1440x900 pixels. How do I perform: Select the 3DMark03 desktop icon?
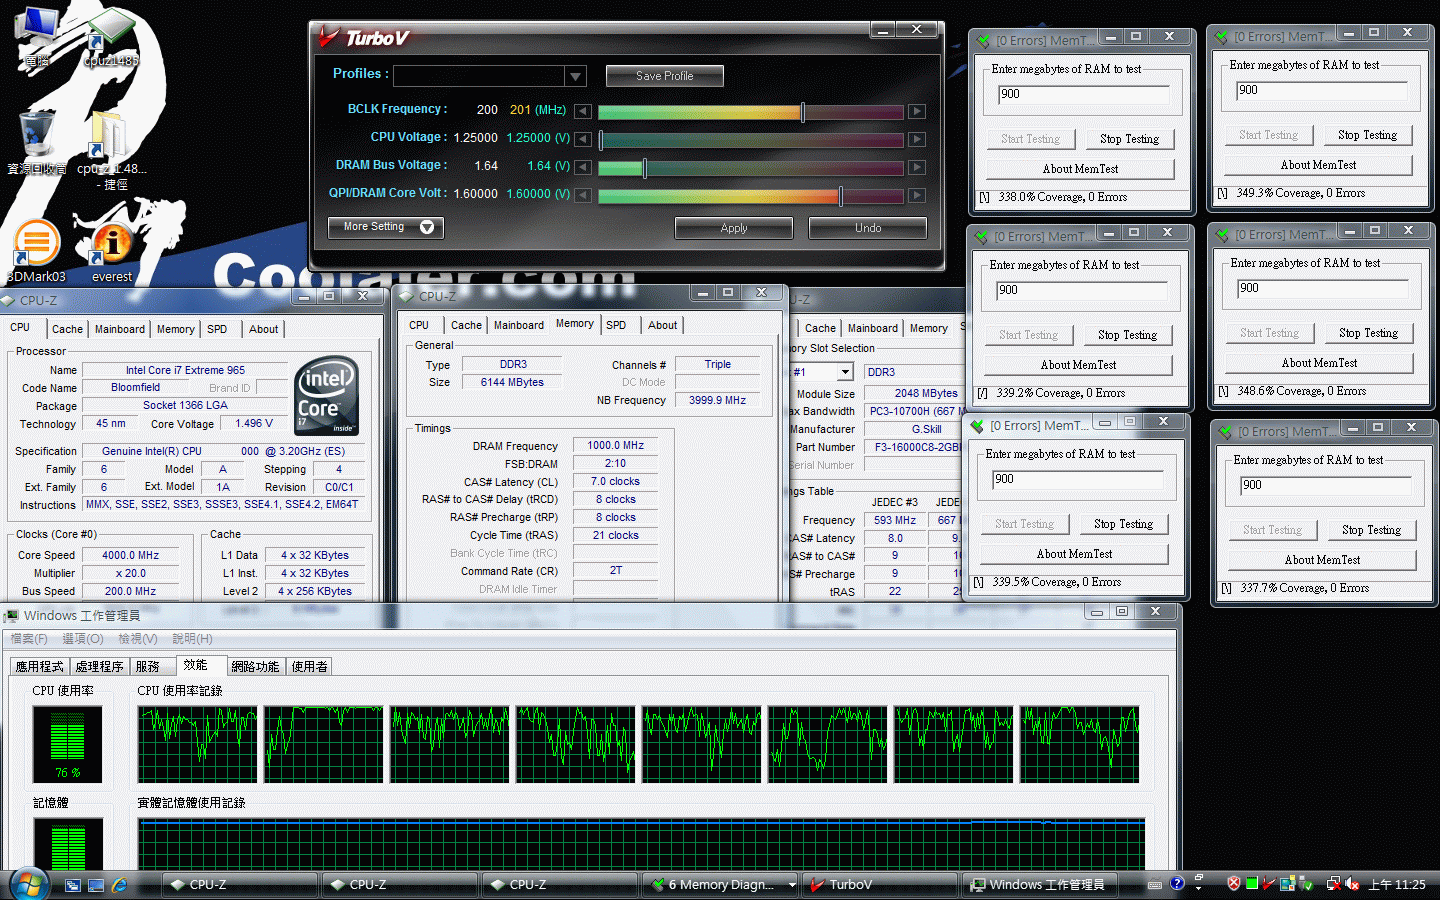pyautogui.click(x=36, y=251)
